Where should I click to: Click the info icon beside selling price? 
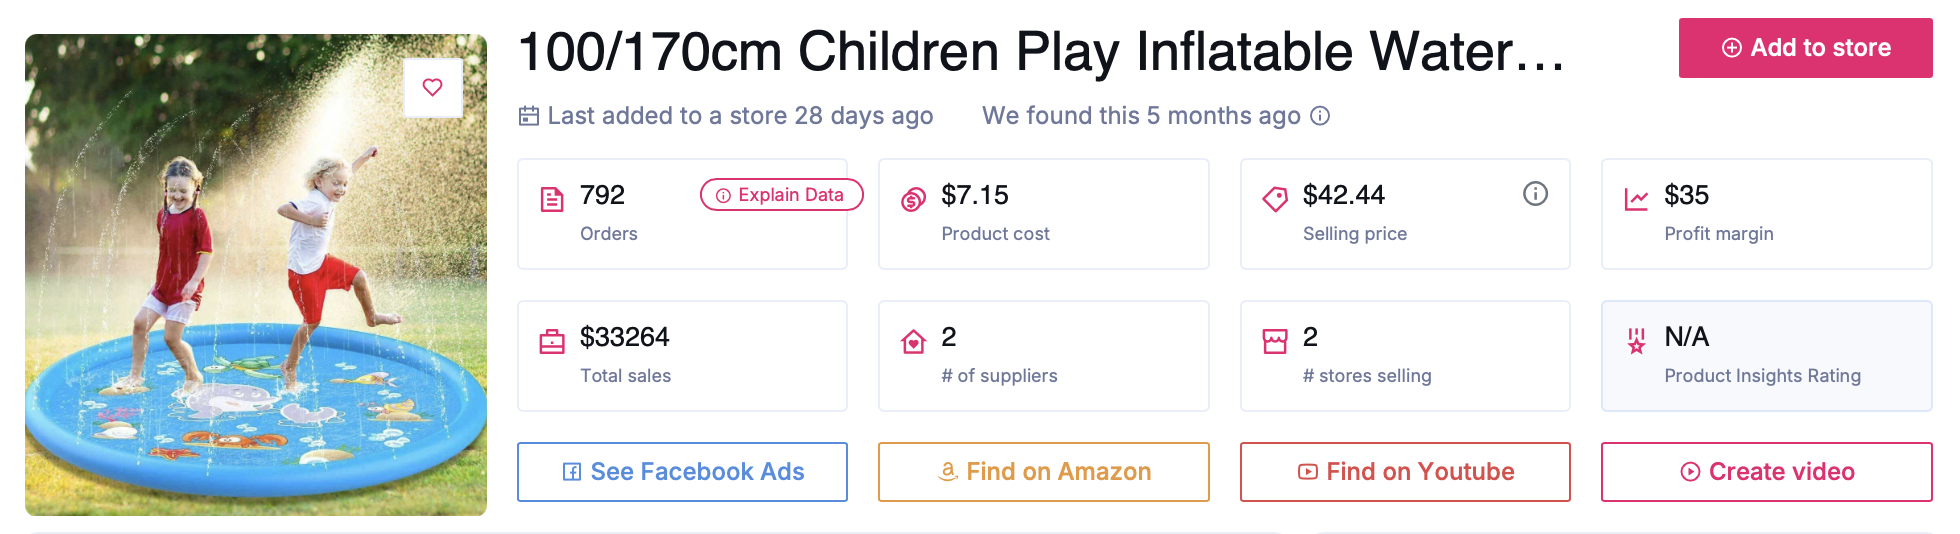pyautogui.click(x=1535, y=194)
